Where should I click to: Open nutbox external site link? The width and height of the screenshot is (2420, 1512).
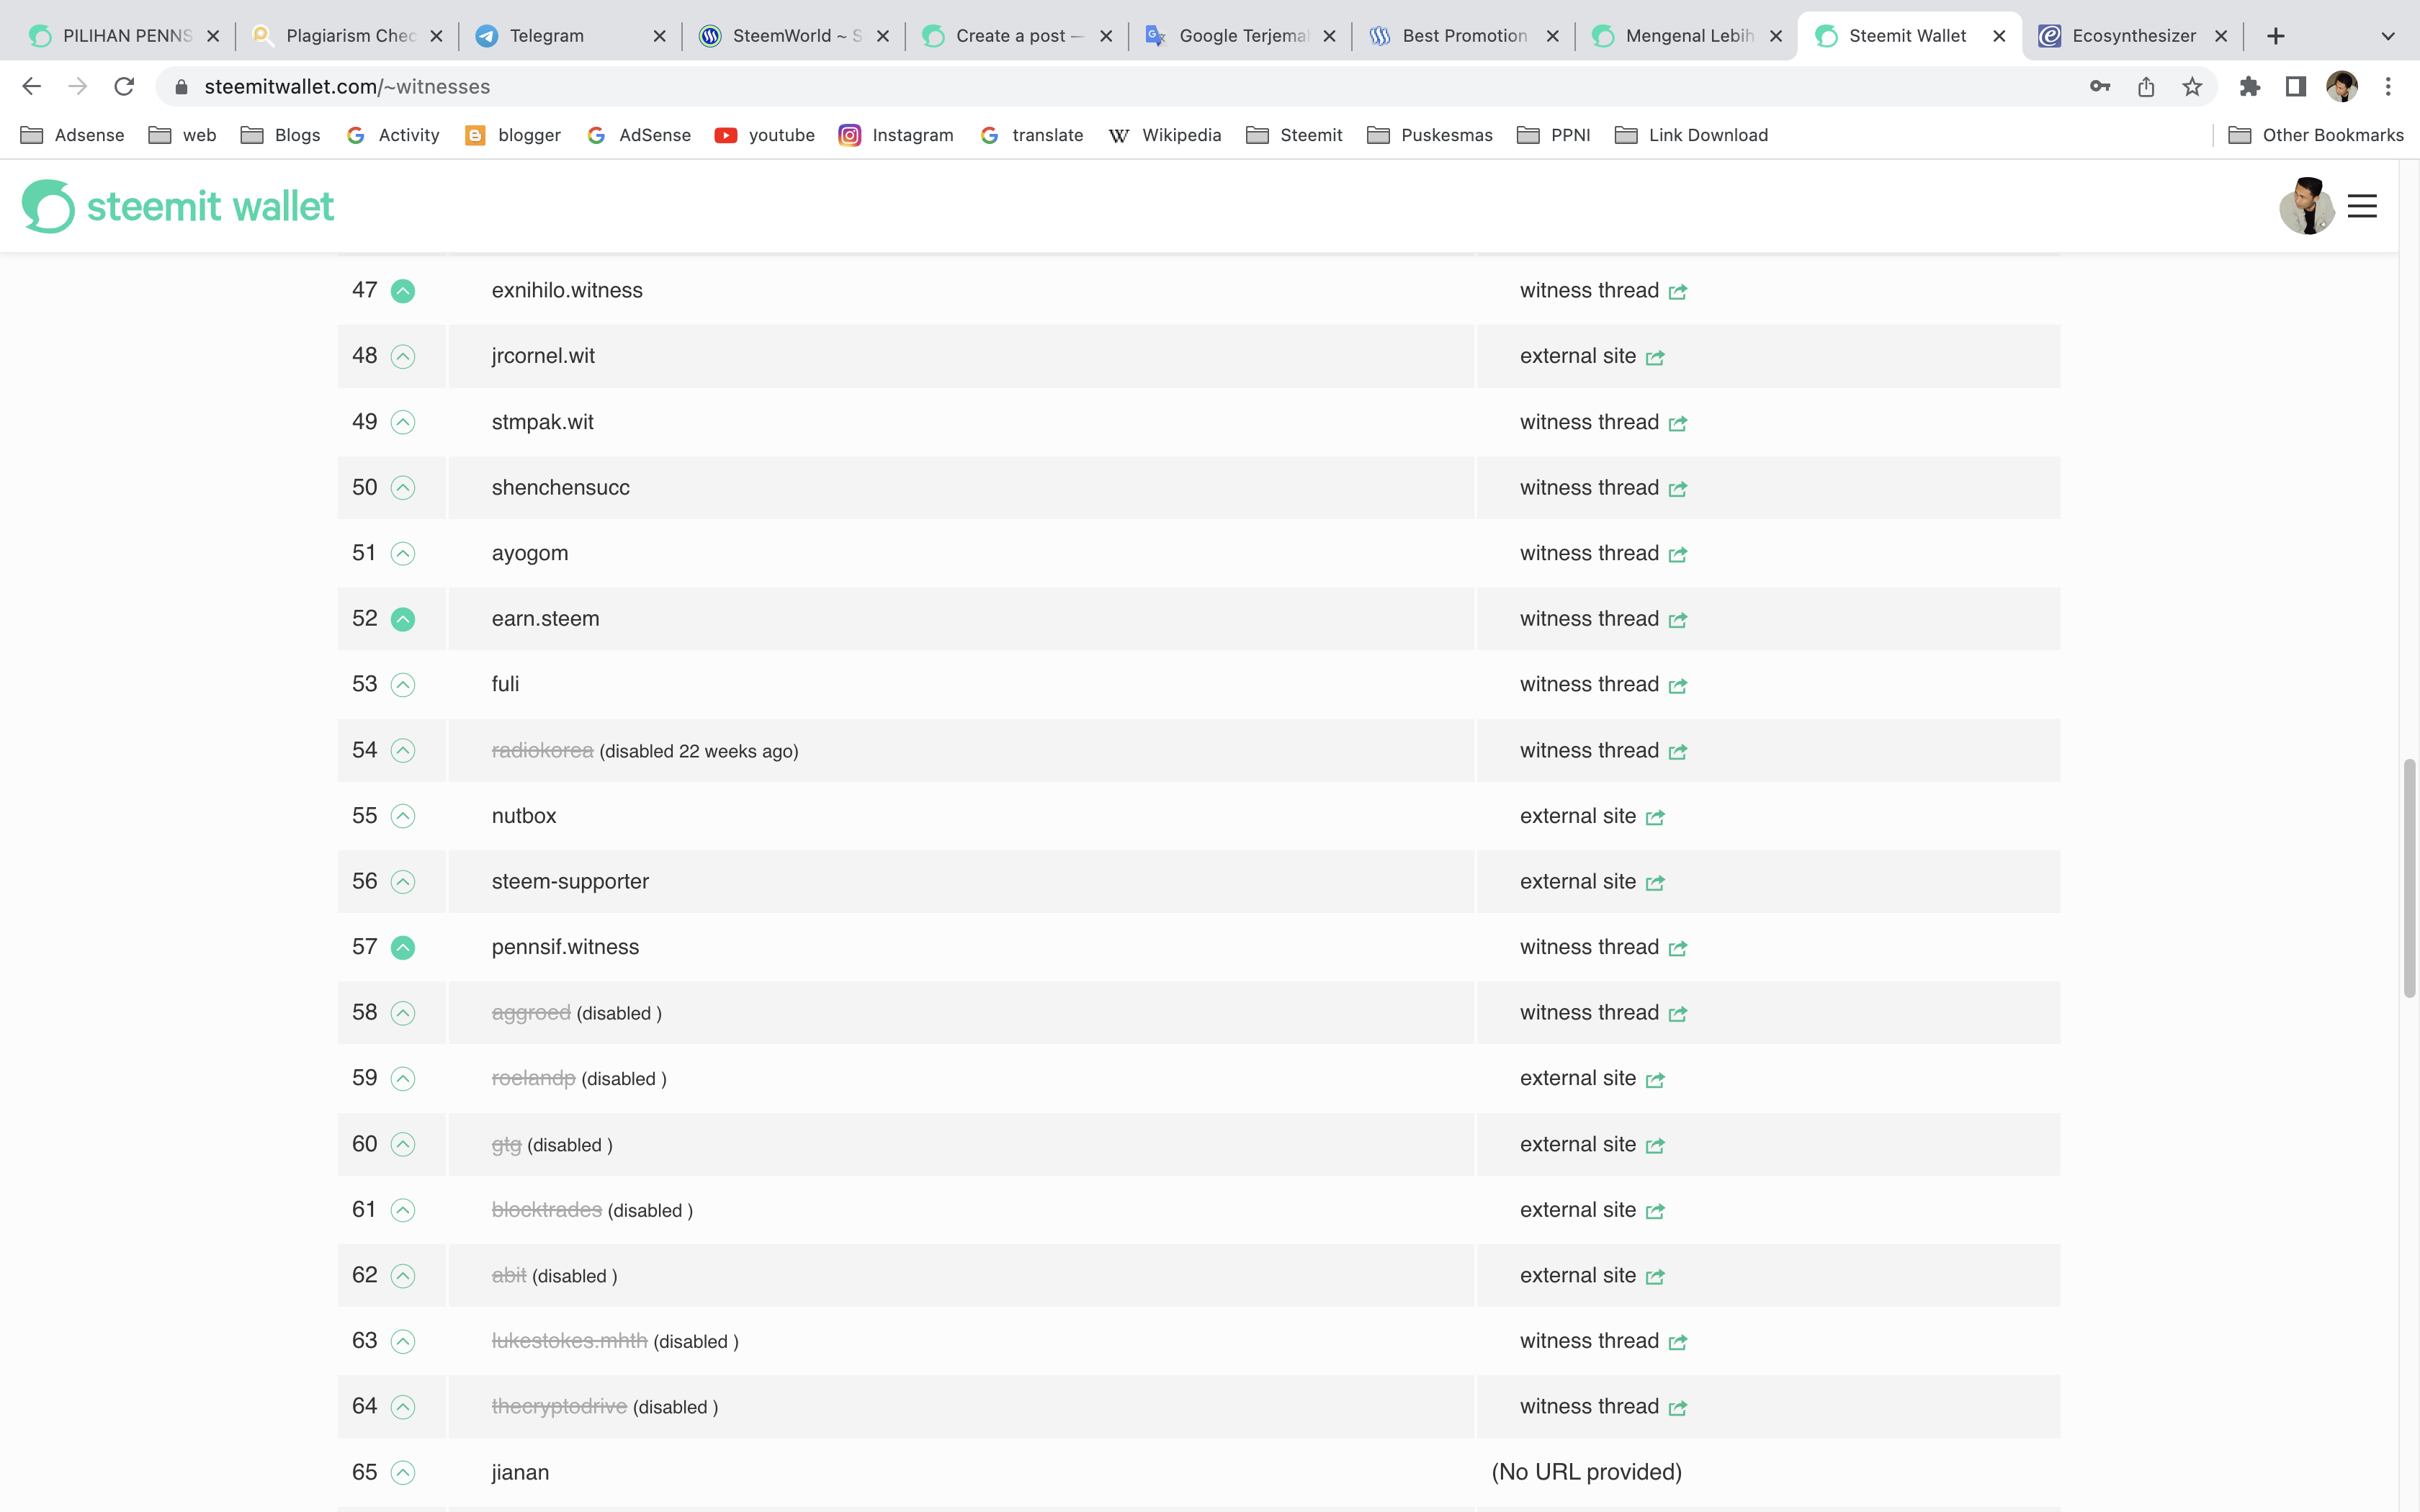[x=1592, y=816]
